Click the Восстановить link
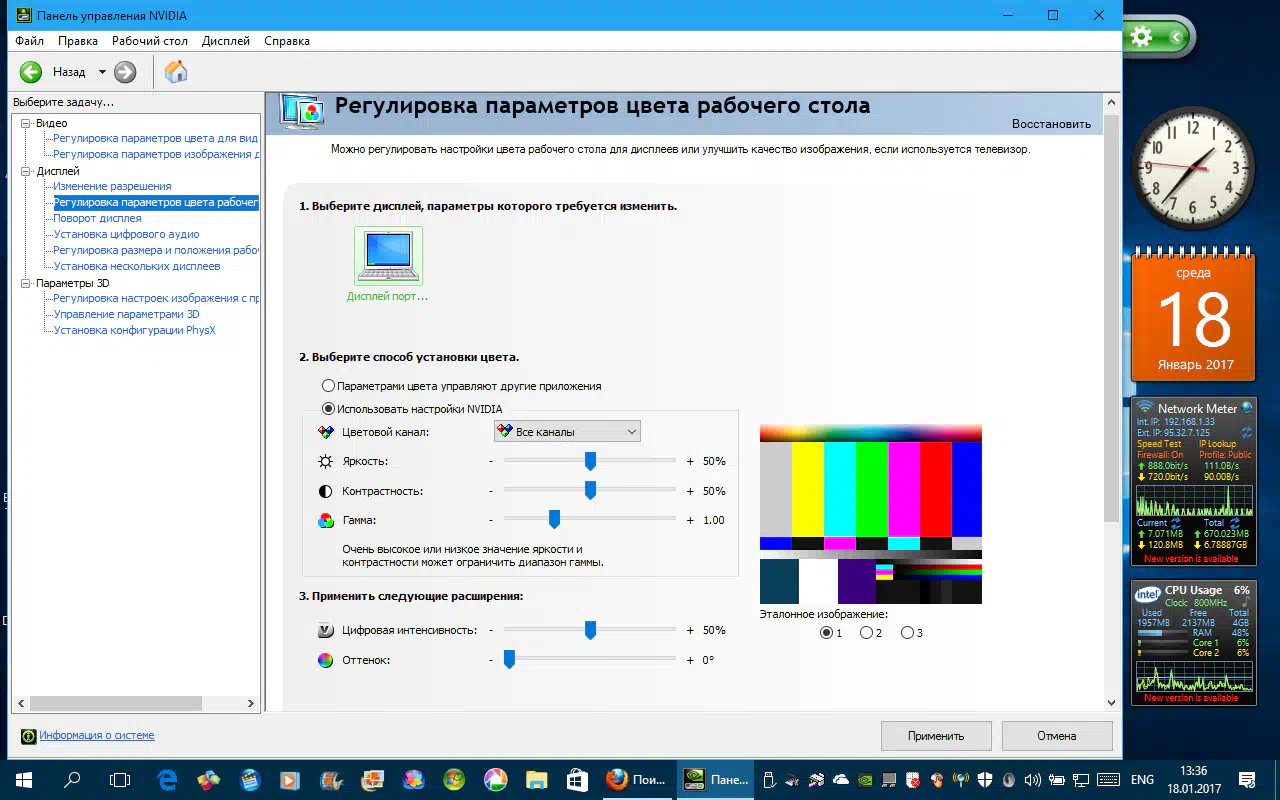Image resolution: width=1280 pixels, height=800 pixels. [1051, 124]
